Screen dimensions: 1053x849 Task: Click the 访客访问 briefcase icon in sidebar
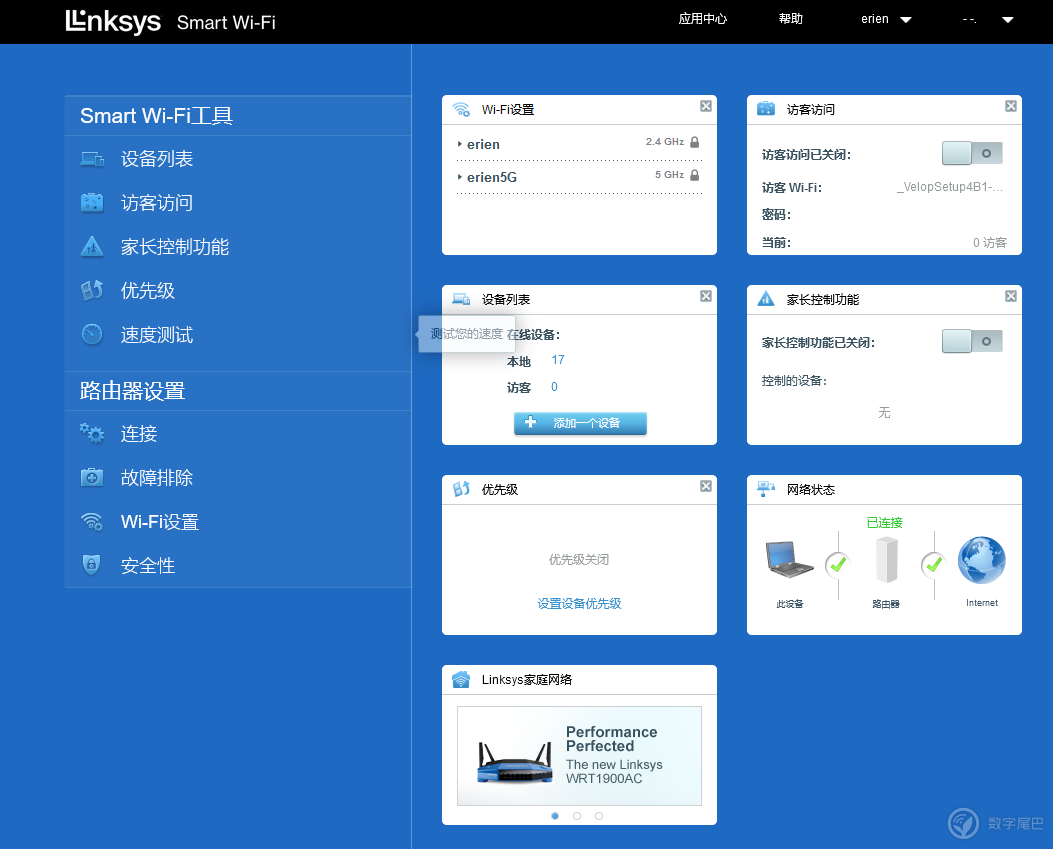(92, 203)
